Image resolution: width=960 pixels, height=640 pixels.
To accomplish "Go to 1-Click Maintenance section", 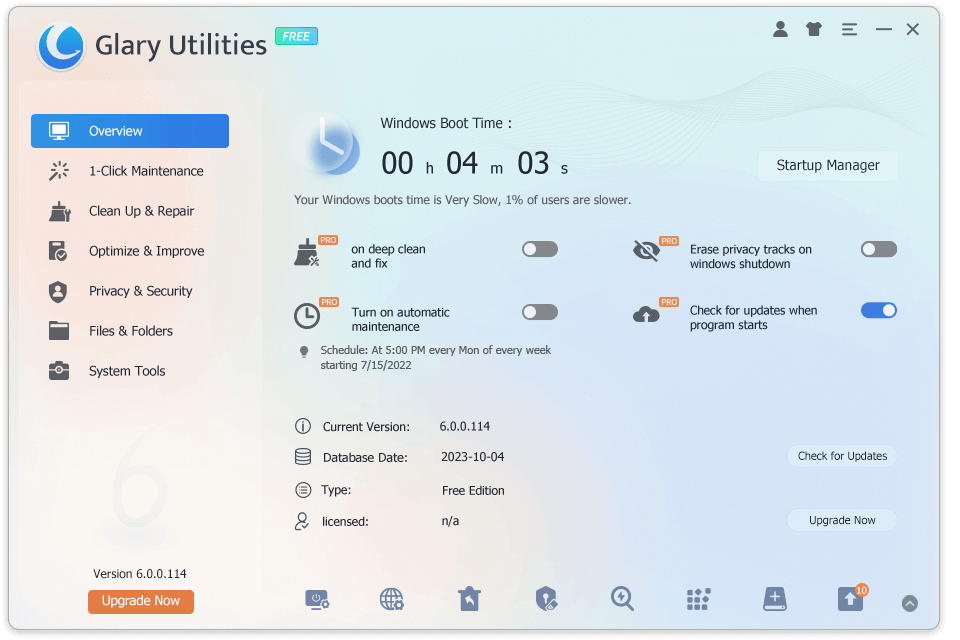I will [146, 171].
